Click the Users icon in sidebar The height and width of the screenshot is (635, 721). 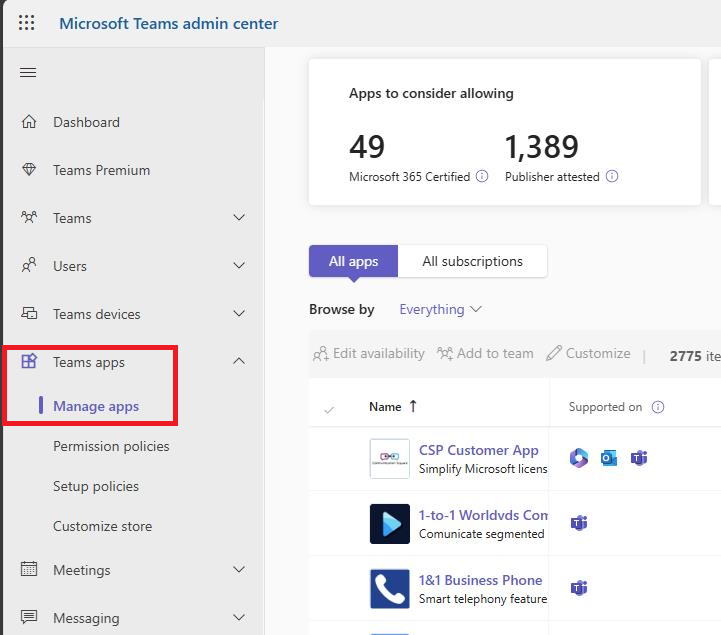[29, 265]
